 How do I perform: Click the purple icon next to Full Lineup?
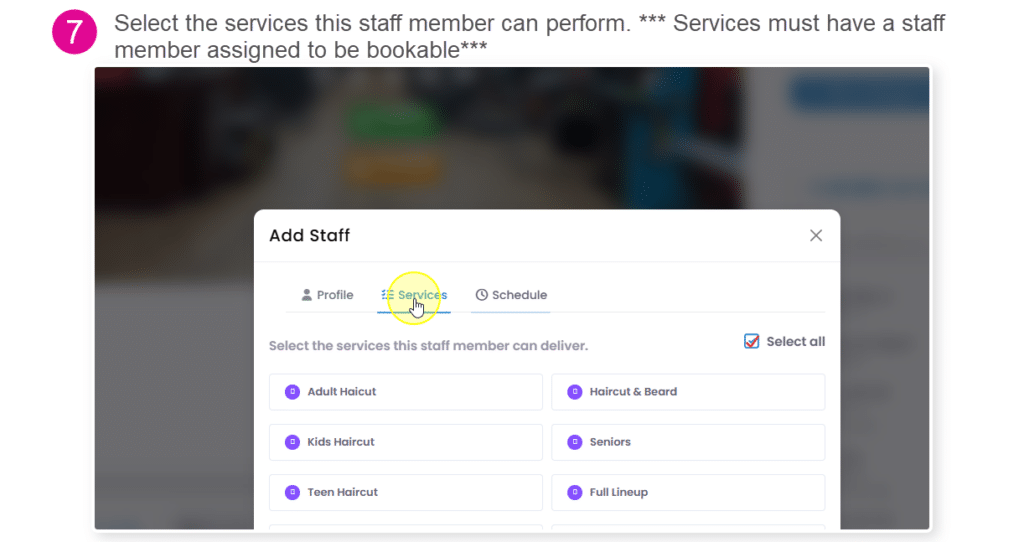(x=575, y=492)
